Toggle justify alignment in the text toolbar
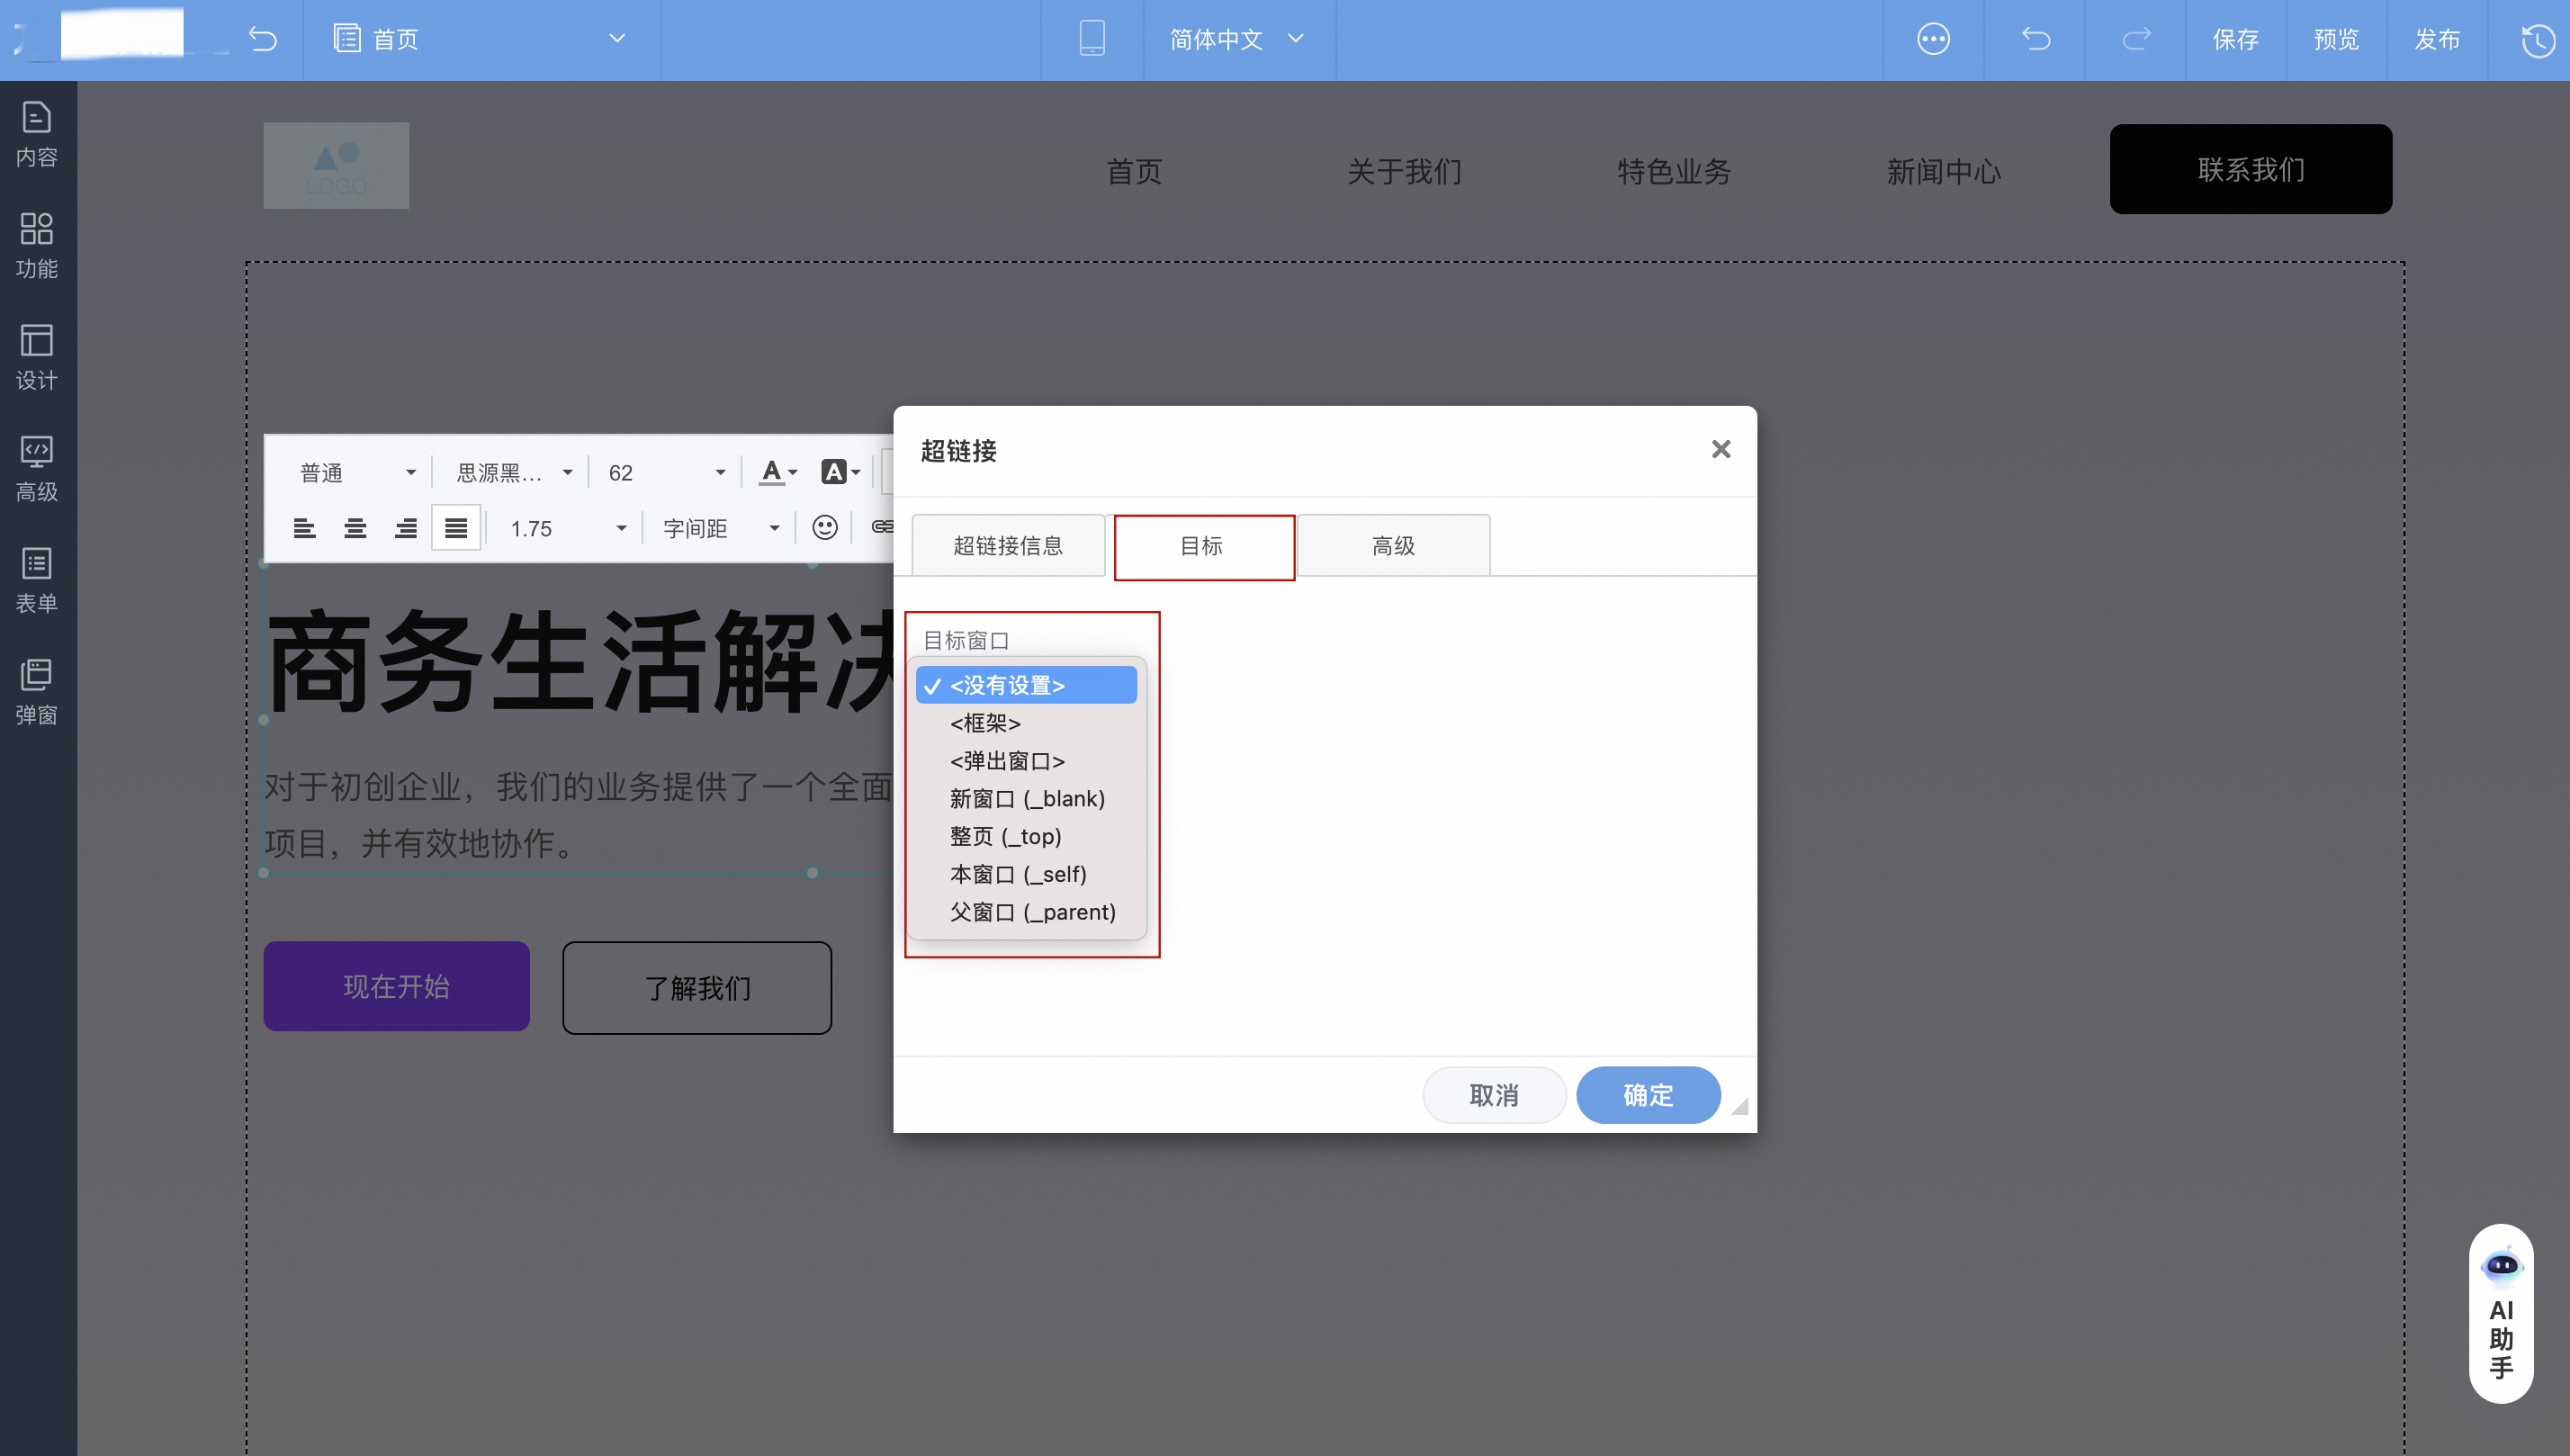2570x1456 pixels. click(x=455, y=527)
